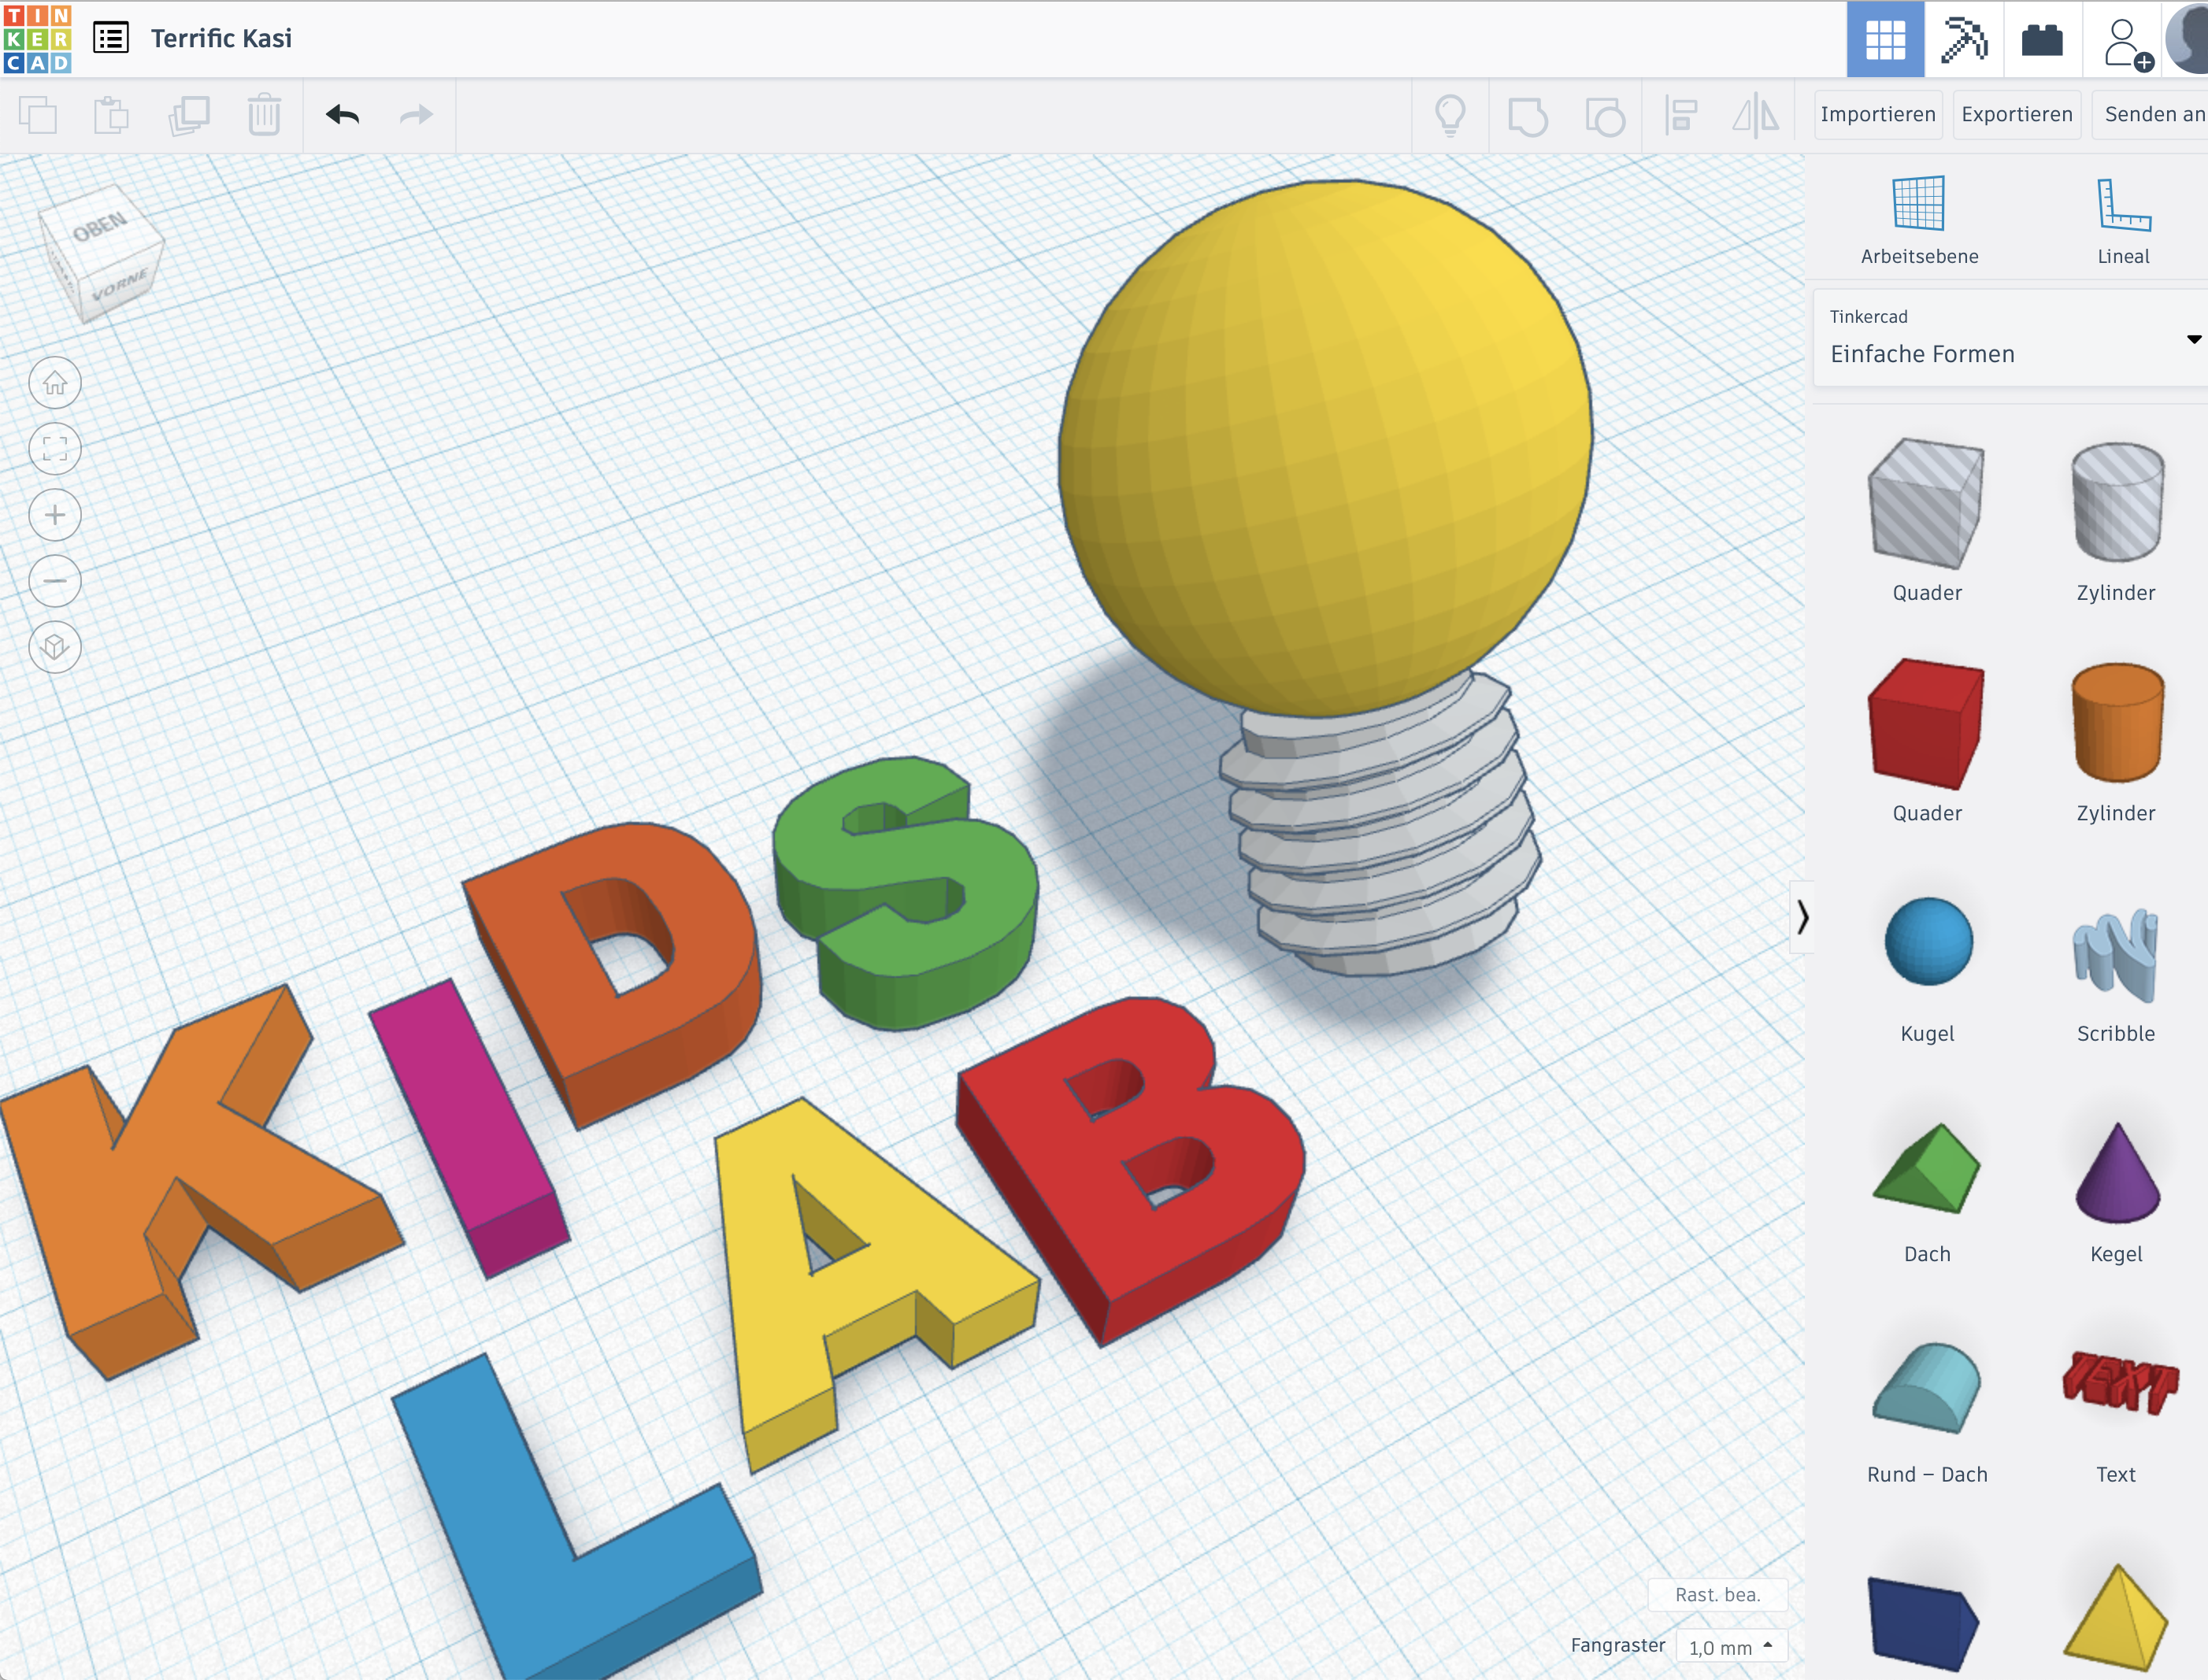Toggle orthographic perspective view cube icon
The height and width of the screenshot is (1680, 2208).
(x=55, y=647)
